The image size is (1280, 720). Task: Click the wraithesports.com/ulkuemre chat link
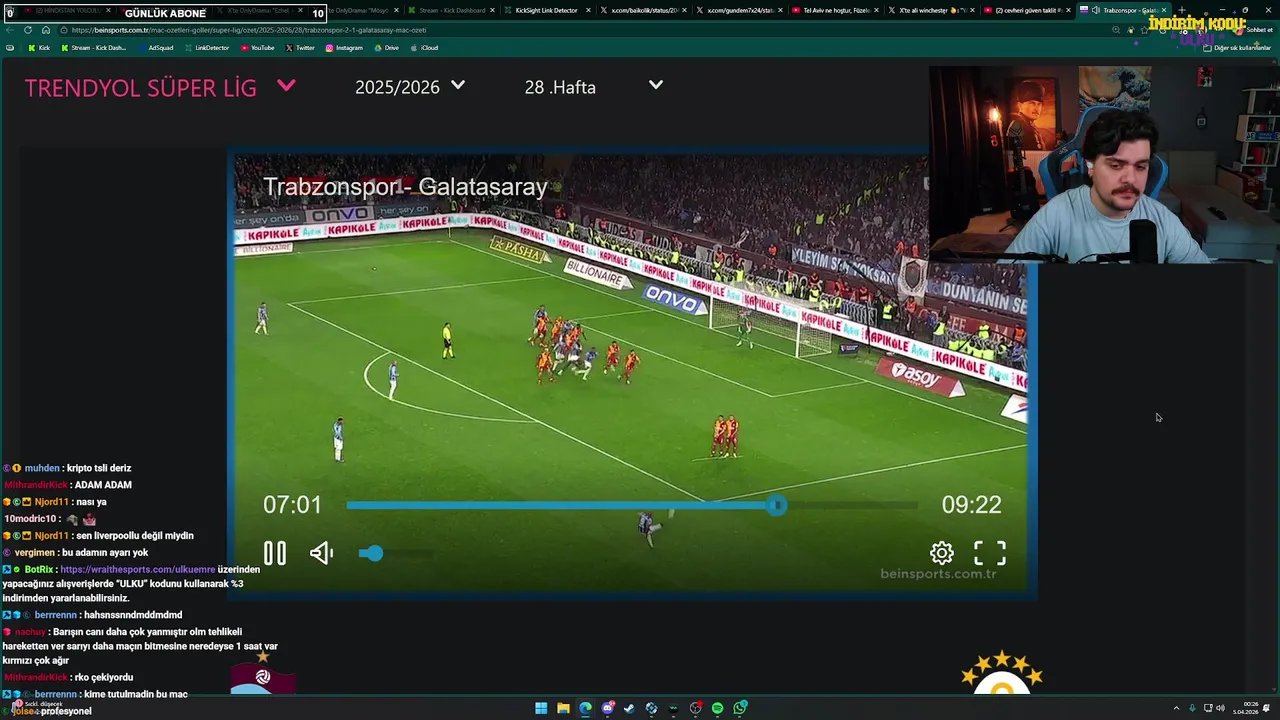pyautogui.click(x=138, y=569)
